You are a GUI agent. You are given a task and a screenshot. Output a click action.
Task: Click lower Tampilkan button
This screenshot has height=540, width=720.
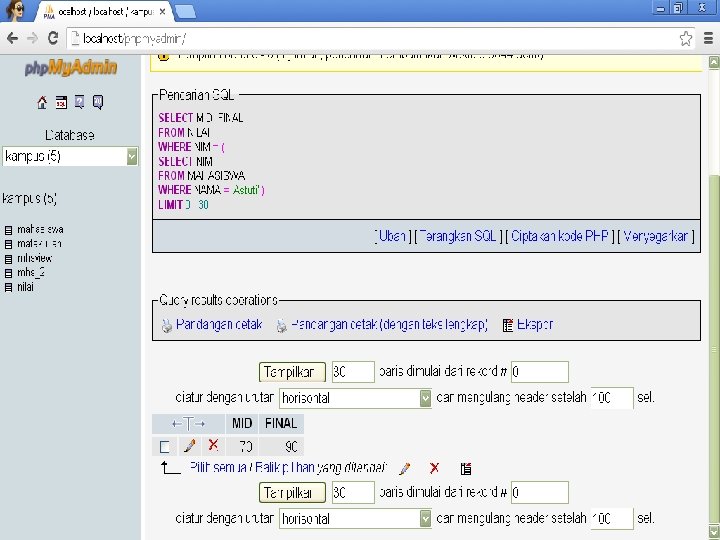pyautogui.click(x=292, y=493)
